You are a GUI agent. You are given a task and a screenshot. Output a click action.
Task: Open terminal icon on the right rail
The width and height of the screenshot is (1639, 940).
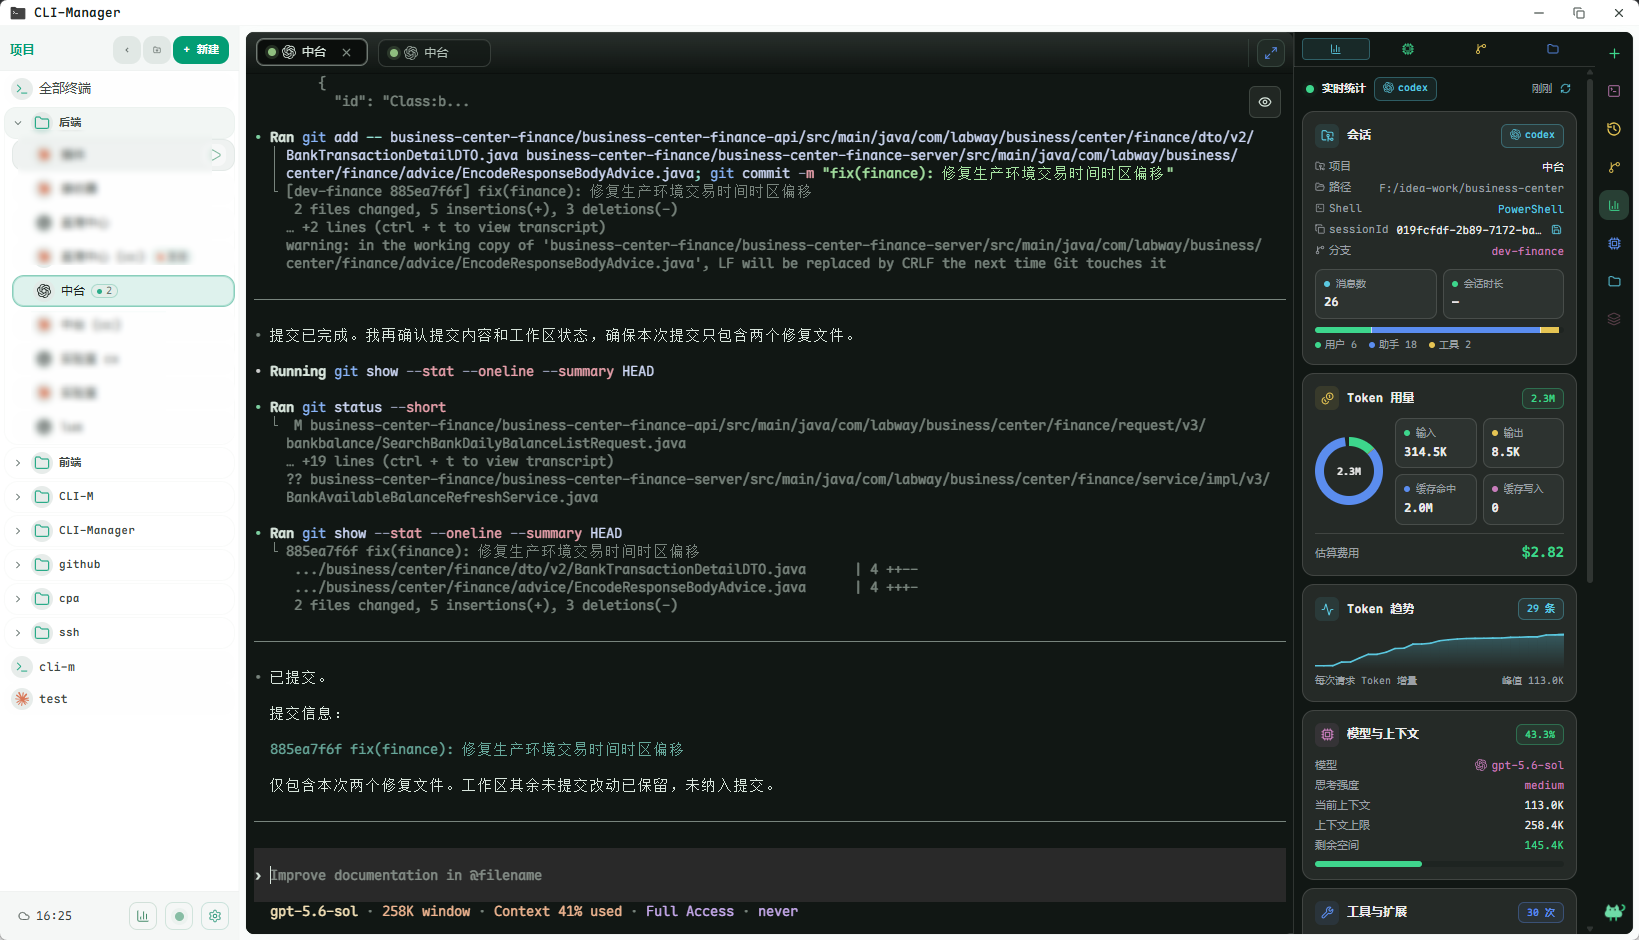[1614, 91]
